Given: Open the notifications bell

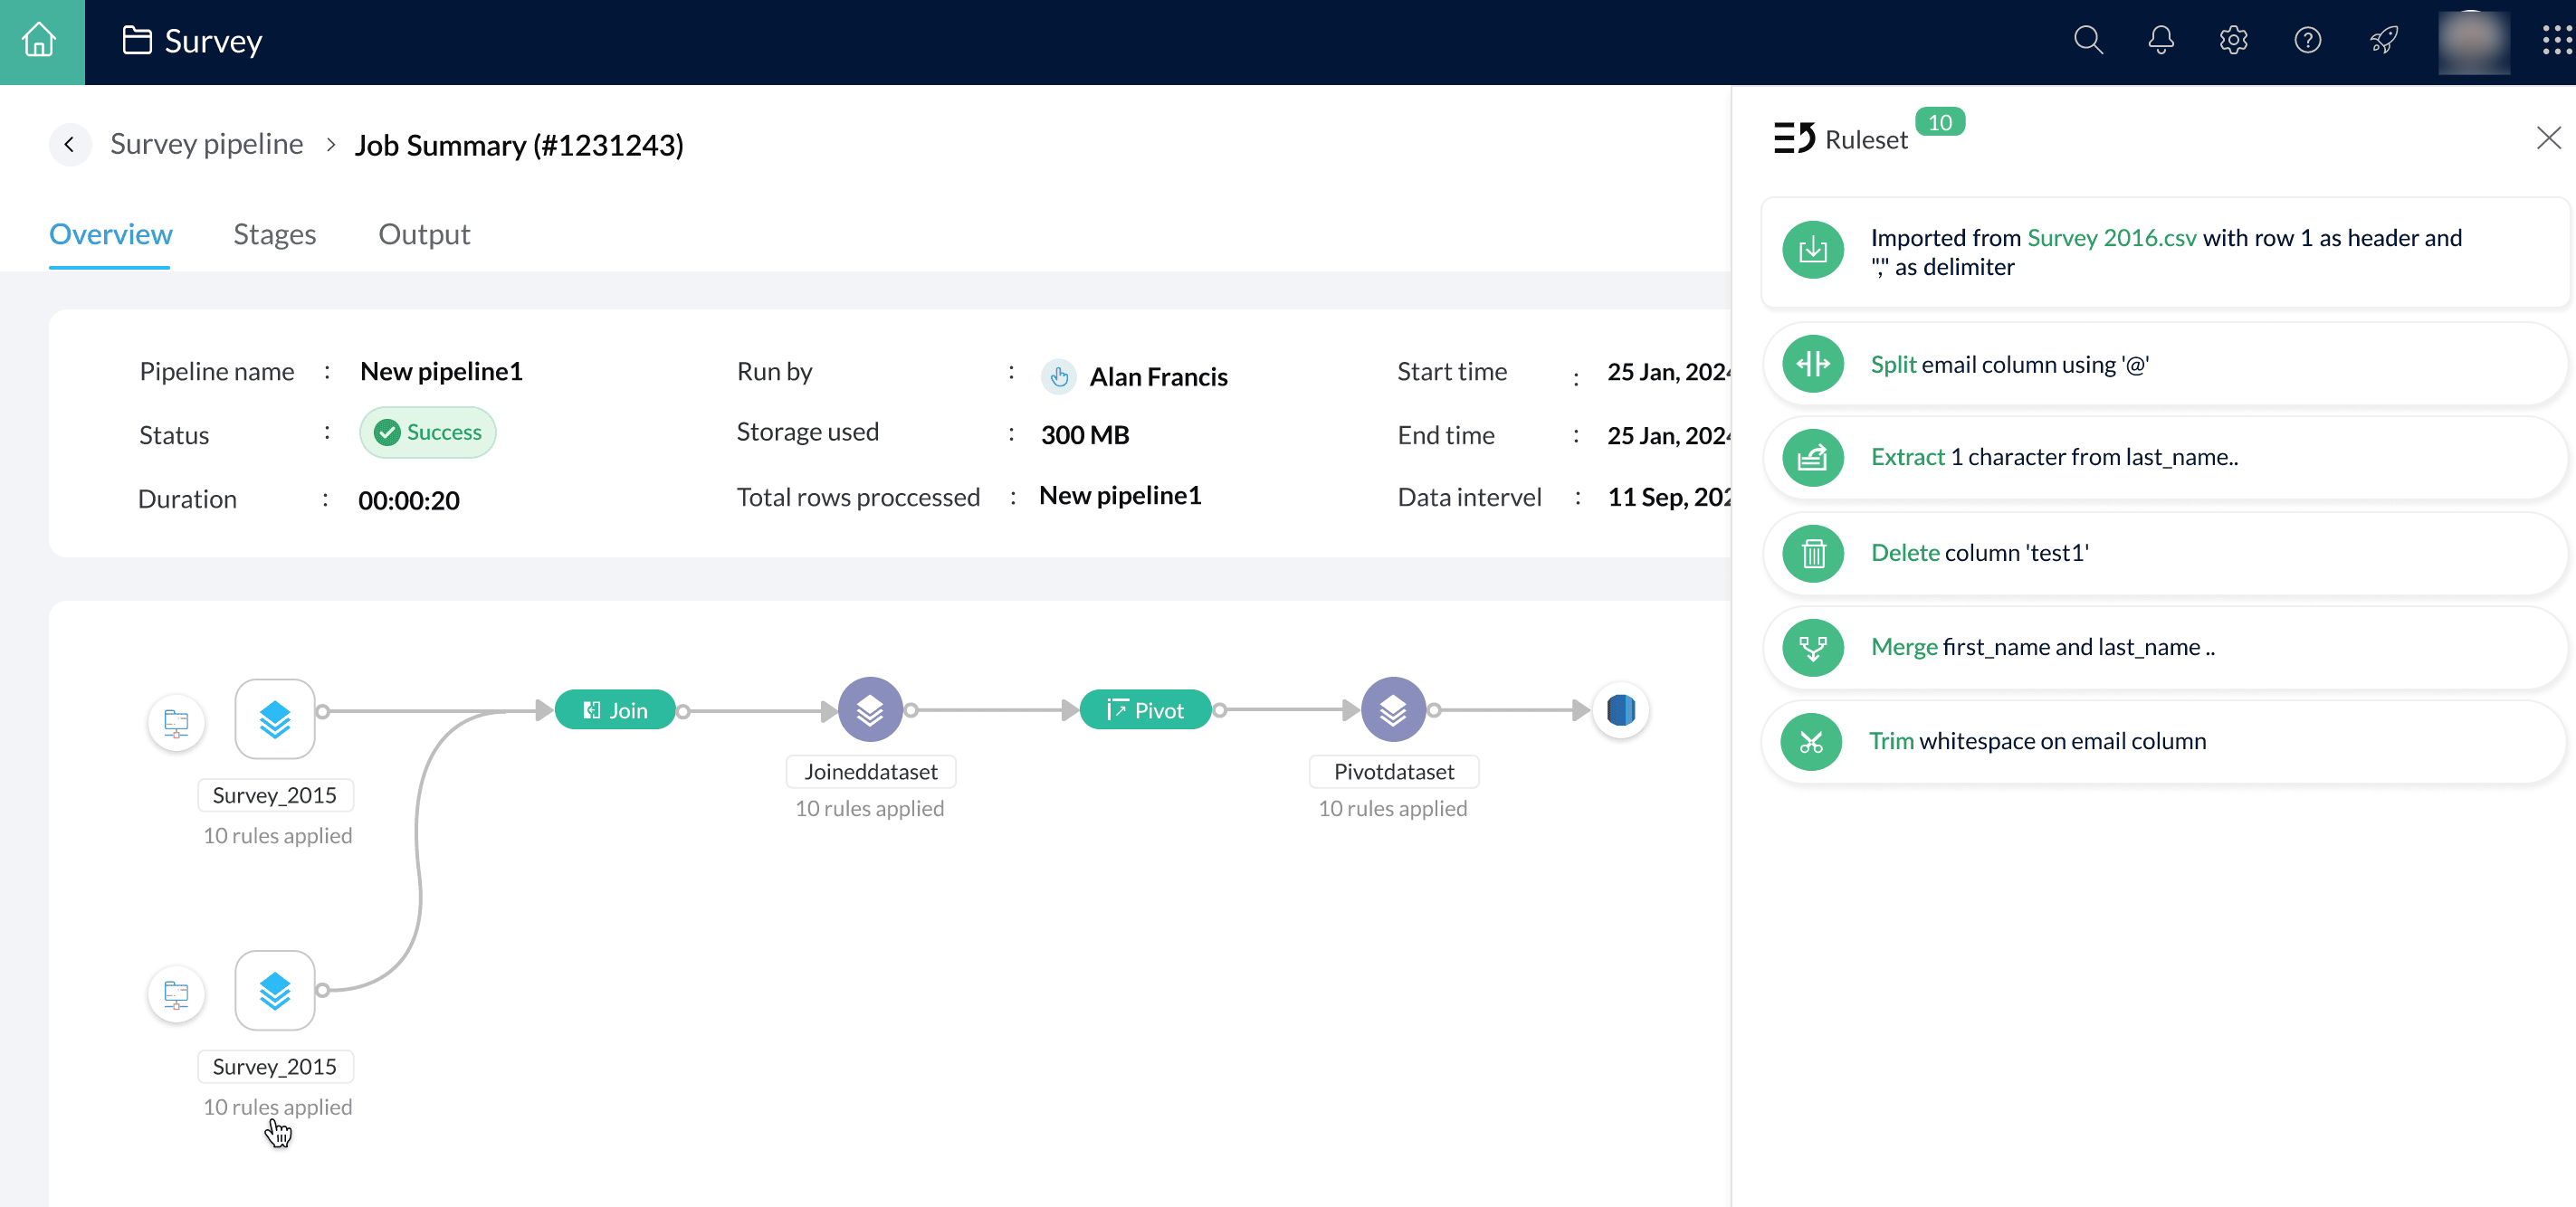Looking at the screenshot, I should click(x=2161, y=41).
